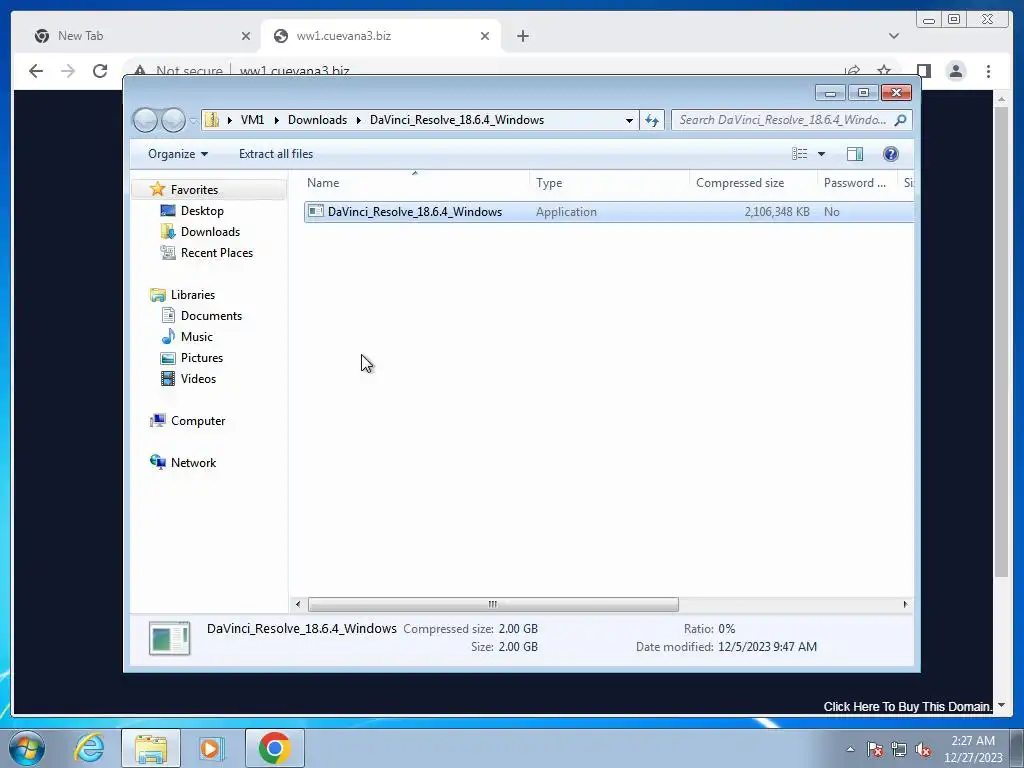Sort by the Password column header

(x=857, y=183)
